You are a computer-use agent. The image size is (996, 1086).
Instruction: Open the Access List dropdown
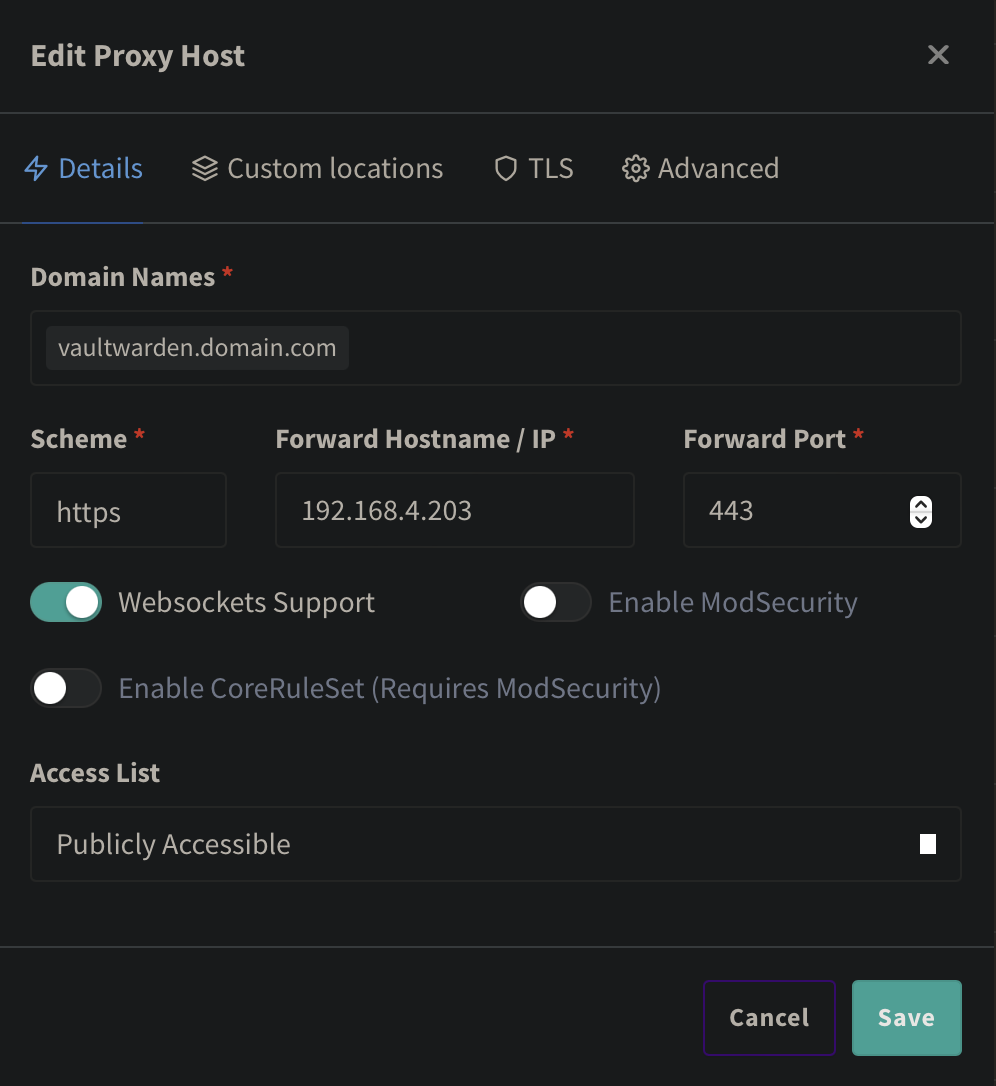pyautogui.click(x=495, y=844)
